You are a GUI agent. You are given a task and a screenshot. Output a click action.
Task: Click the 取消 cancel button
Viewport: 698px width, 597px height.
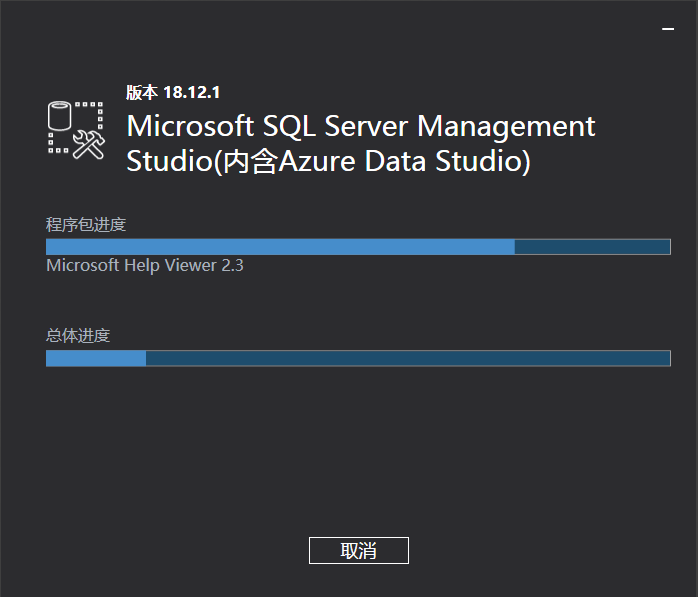pos(358,550)
